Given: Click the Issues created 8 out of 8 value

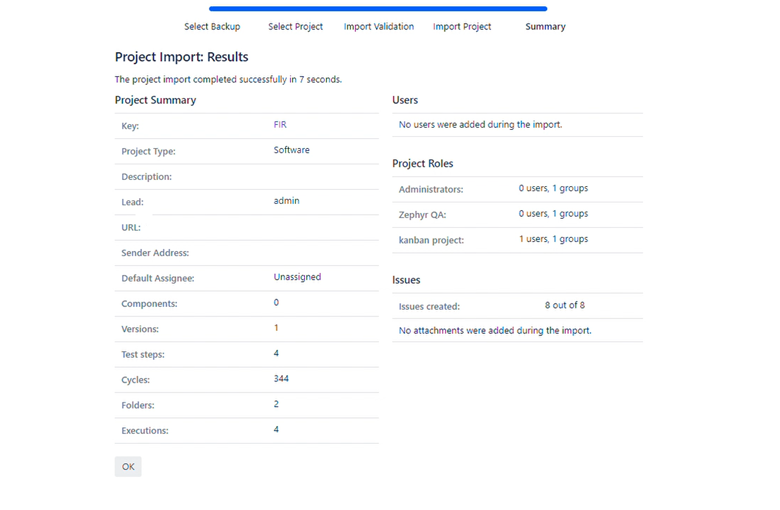Looking at the screenshot, I should point(565,306).
